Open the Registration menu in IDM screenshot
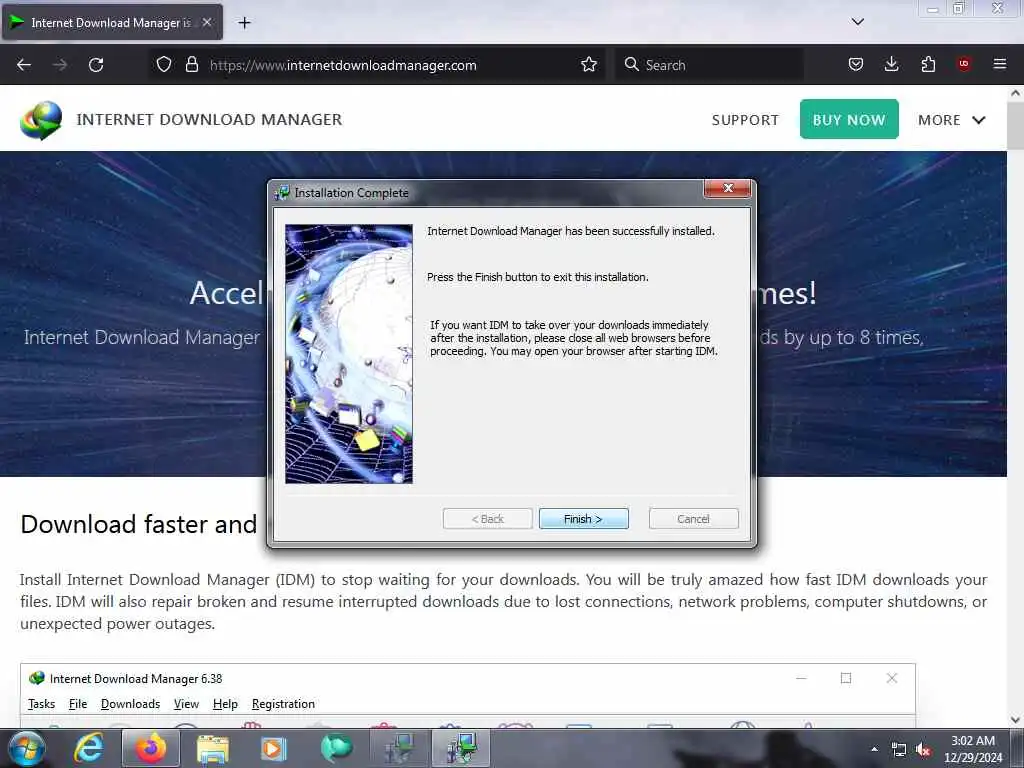The width and height of the screenshot is (1024, 768). 283,704
